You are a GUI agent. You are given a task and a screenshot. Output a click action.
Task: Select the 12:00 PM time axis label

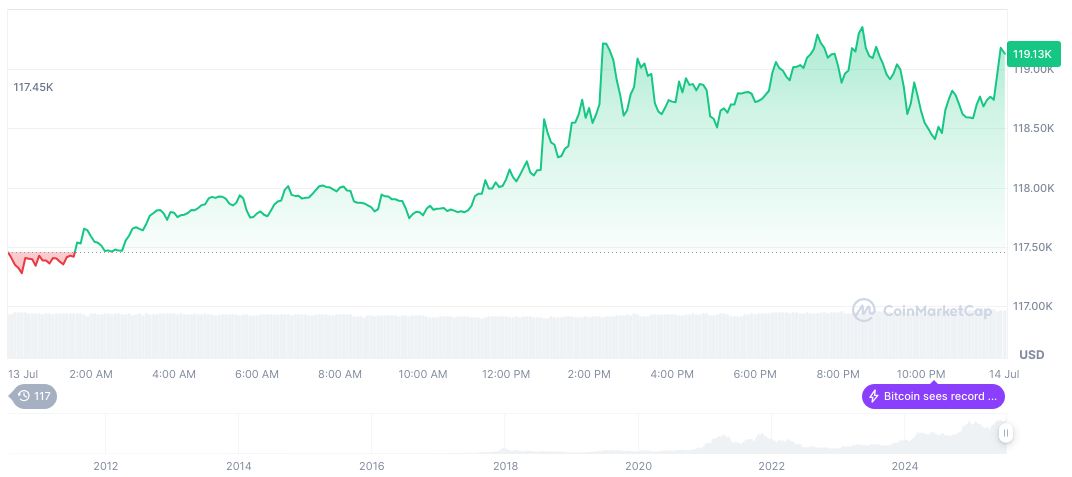pyautogui.click(x=506, y=374)
